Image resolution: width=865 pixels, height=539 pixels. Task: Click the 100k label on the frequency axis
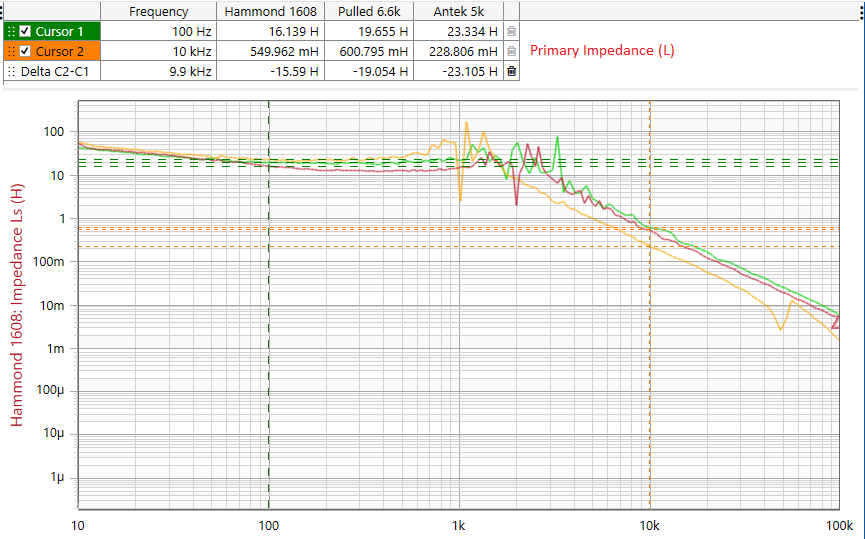(839, 526)
